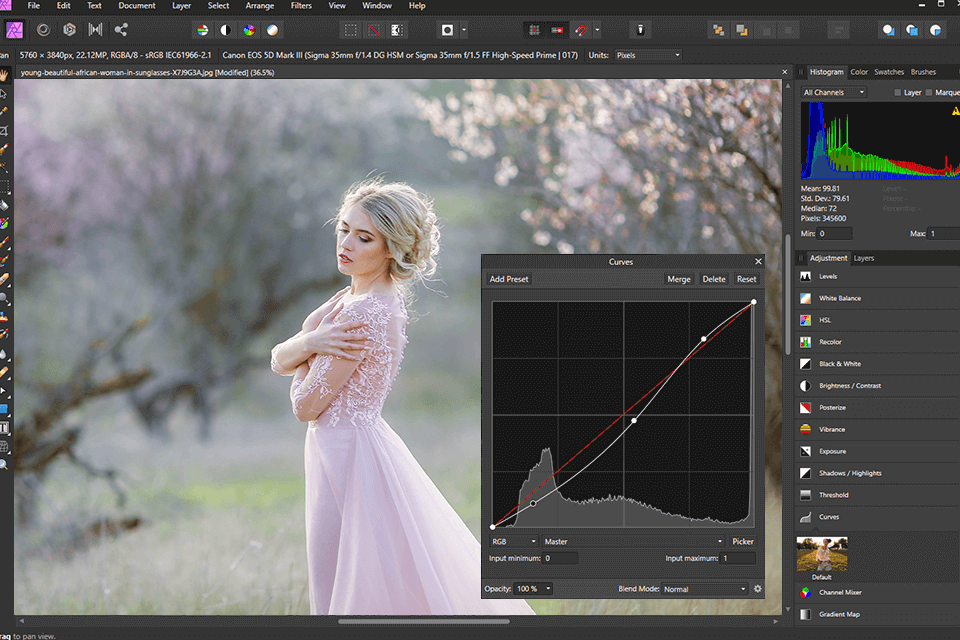Open the Filters menu
Viewport: 960px width, 640px height.
(x=301, y=6)
